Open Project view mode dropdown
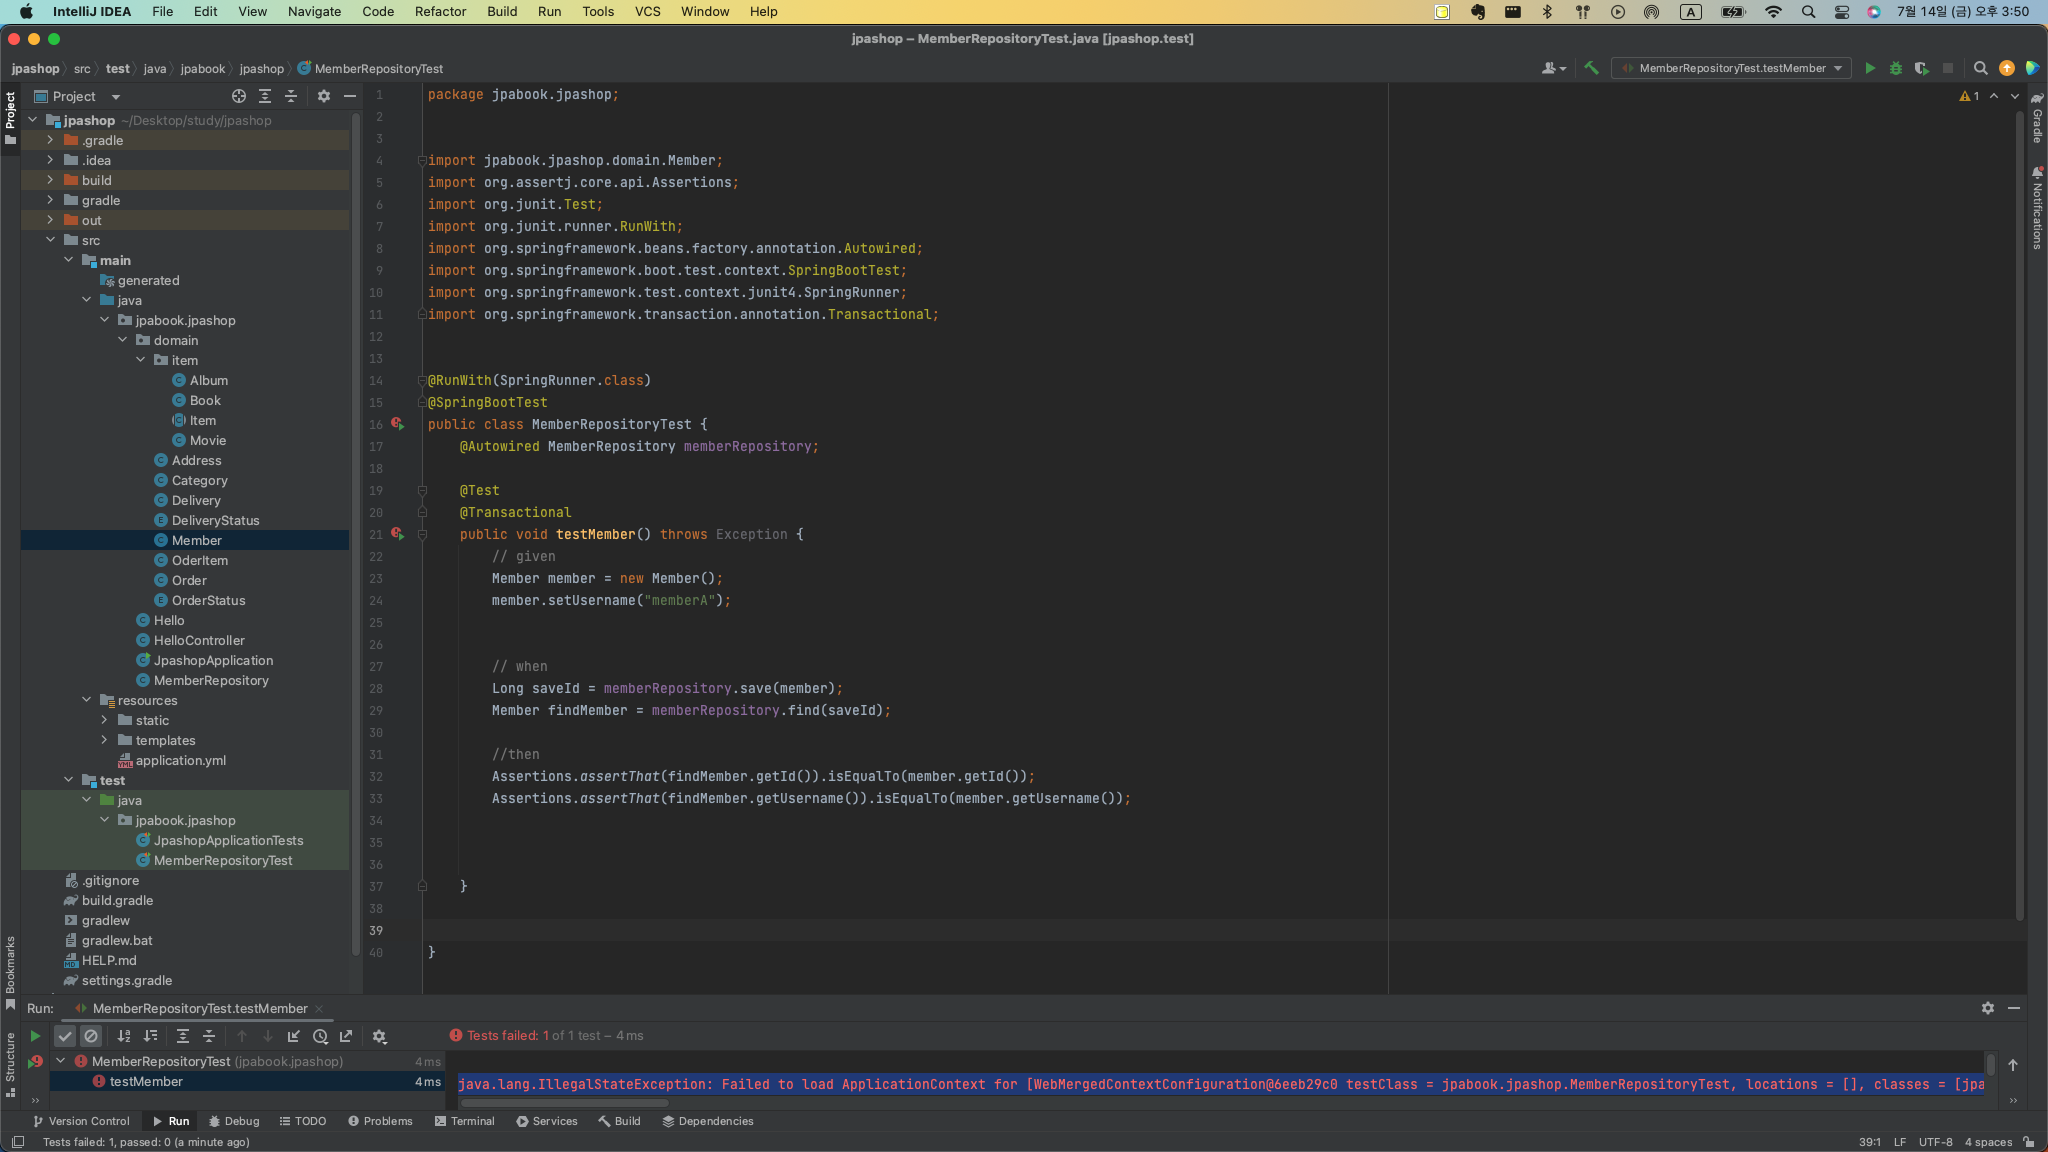The image size is (2048, 1152). [x=116, y=97]
